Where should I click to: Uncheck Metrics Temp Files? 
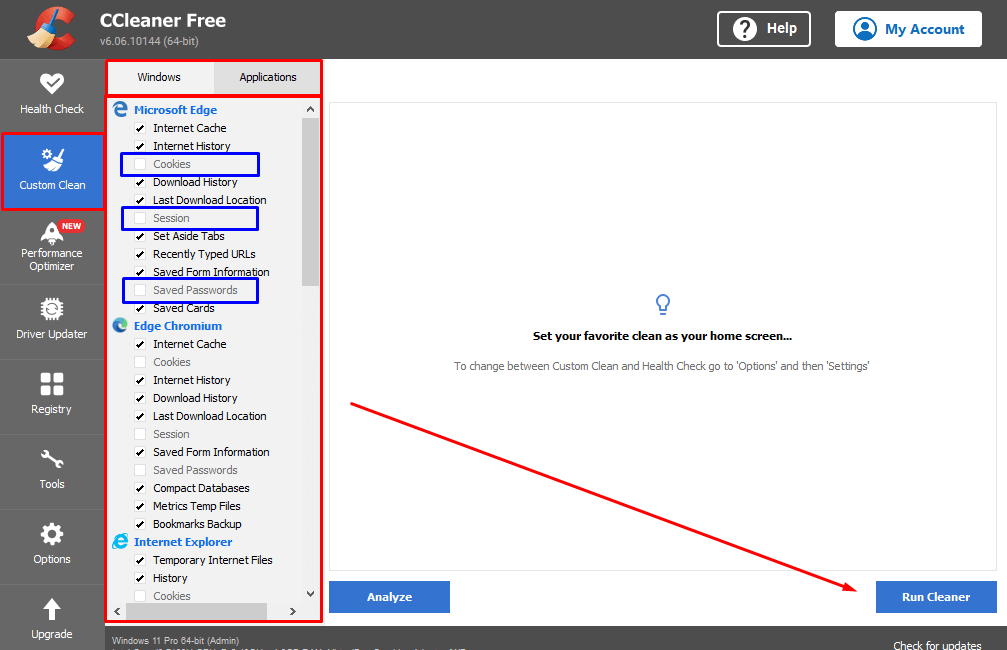click(140, 505)
